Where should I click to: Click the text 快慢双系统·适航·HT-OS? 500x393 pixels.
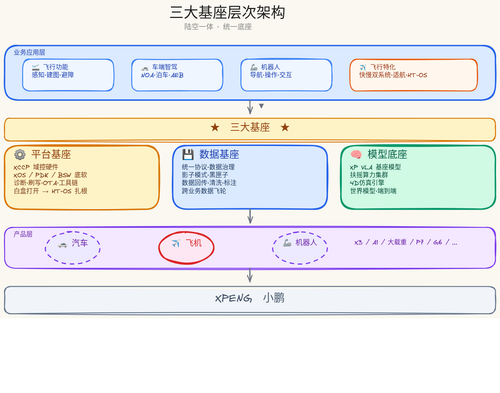tap(393, 75)
